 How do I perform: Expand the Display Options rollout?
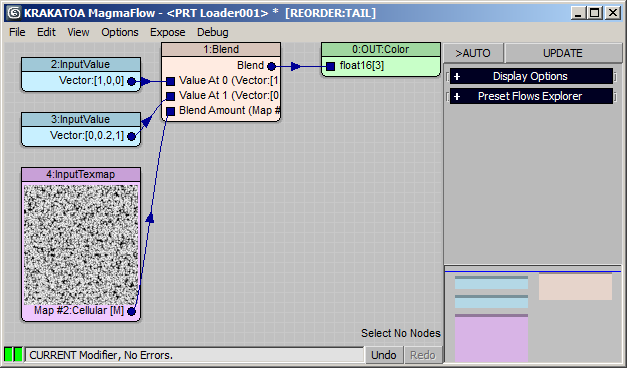pos(531,76)
